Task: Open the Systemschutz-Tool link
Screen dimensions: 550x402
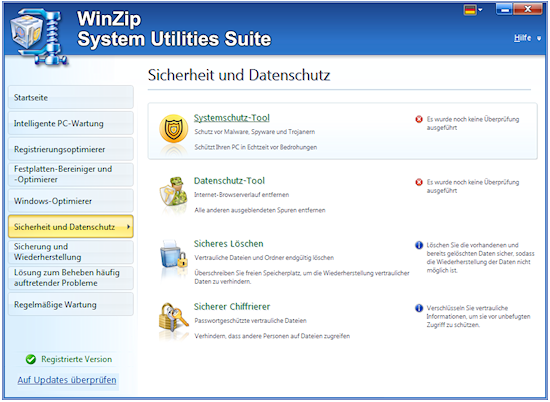Action: pos(232,118)
